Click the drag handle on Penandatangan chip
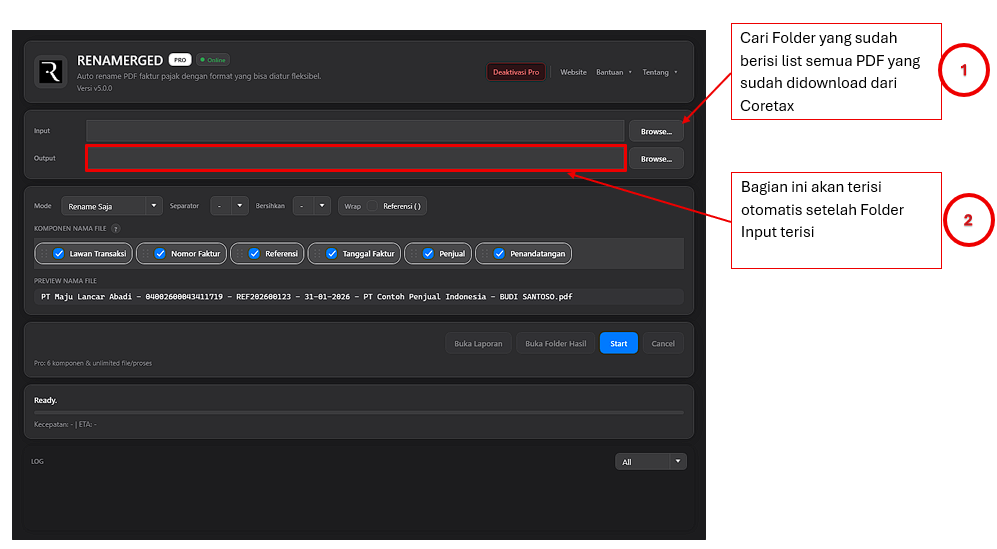The image size is (997, 549). point(485,253)
